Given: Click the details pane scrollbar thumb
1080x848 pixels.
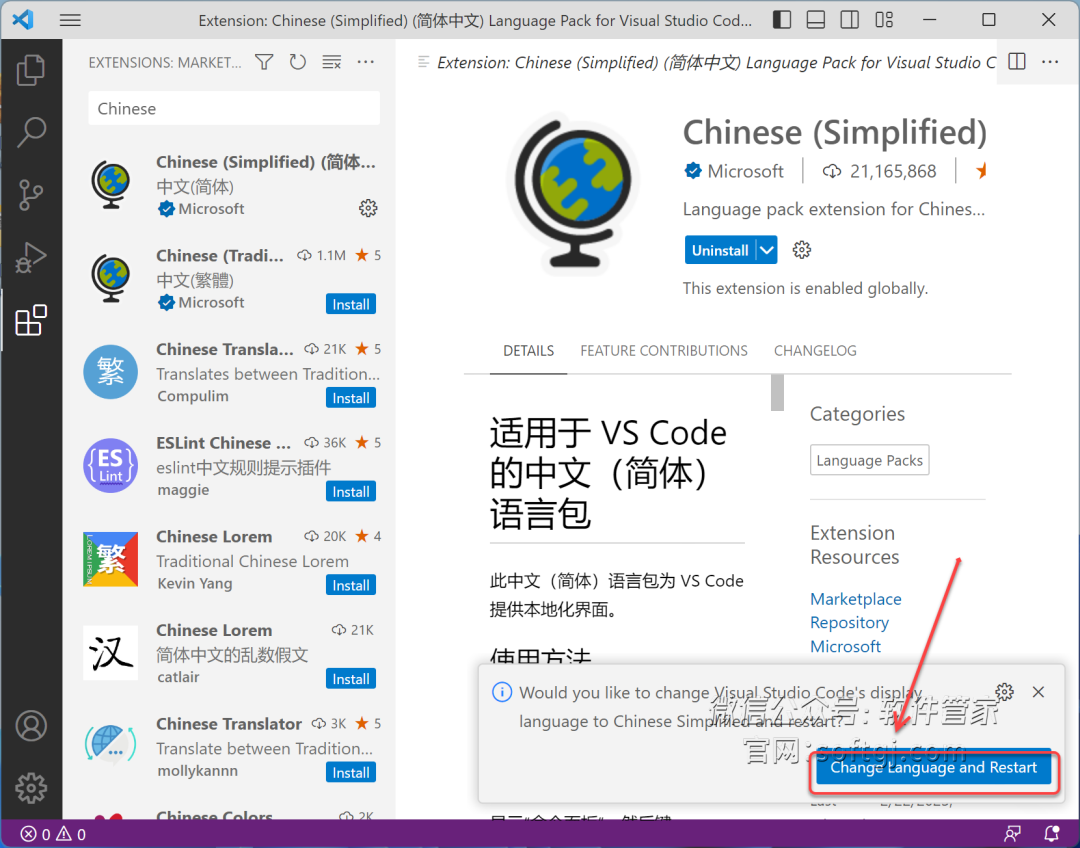Looking at the screenshot, I should [778, 393].
